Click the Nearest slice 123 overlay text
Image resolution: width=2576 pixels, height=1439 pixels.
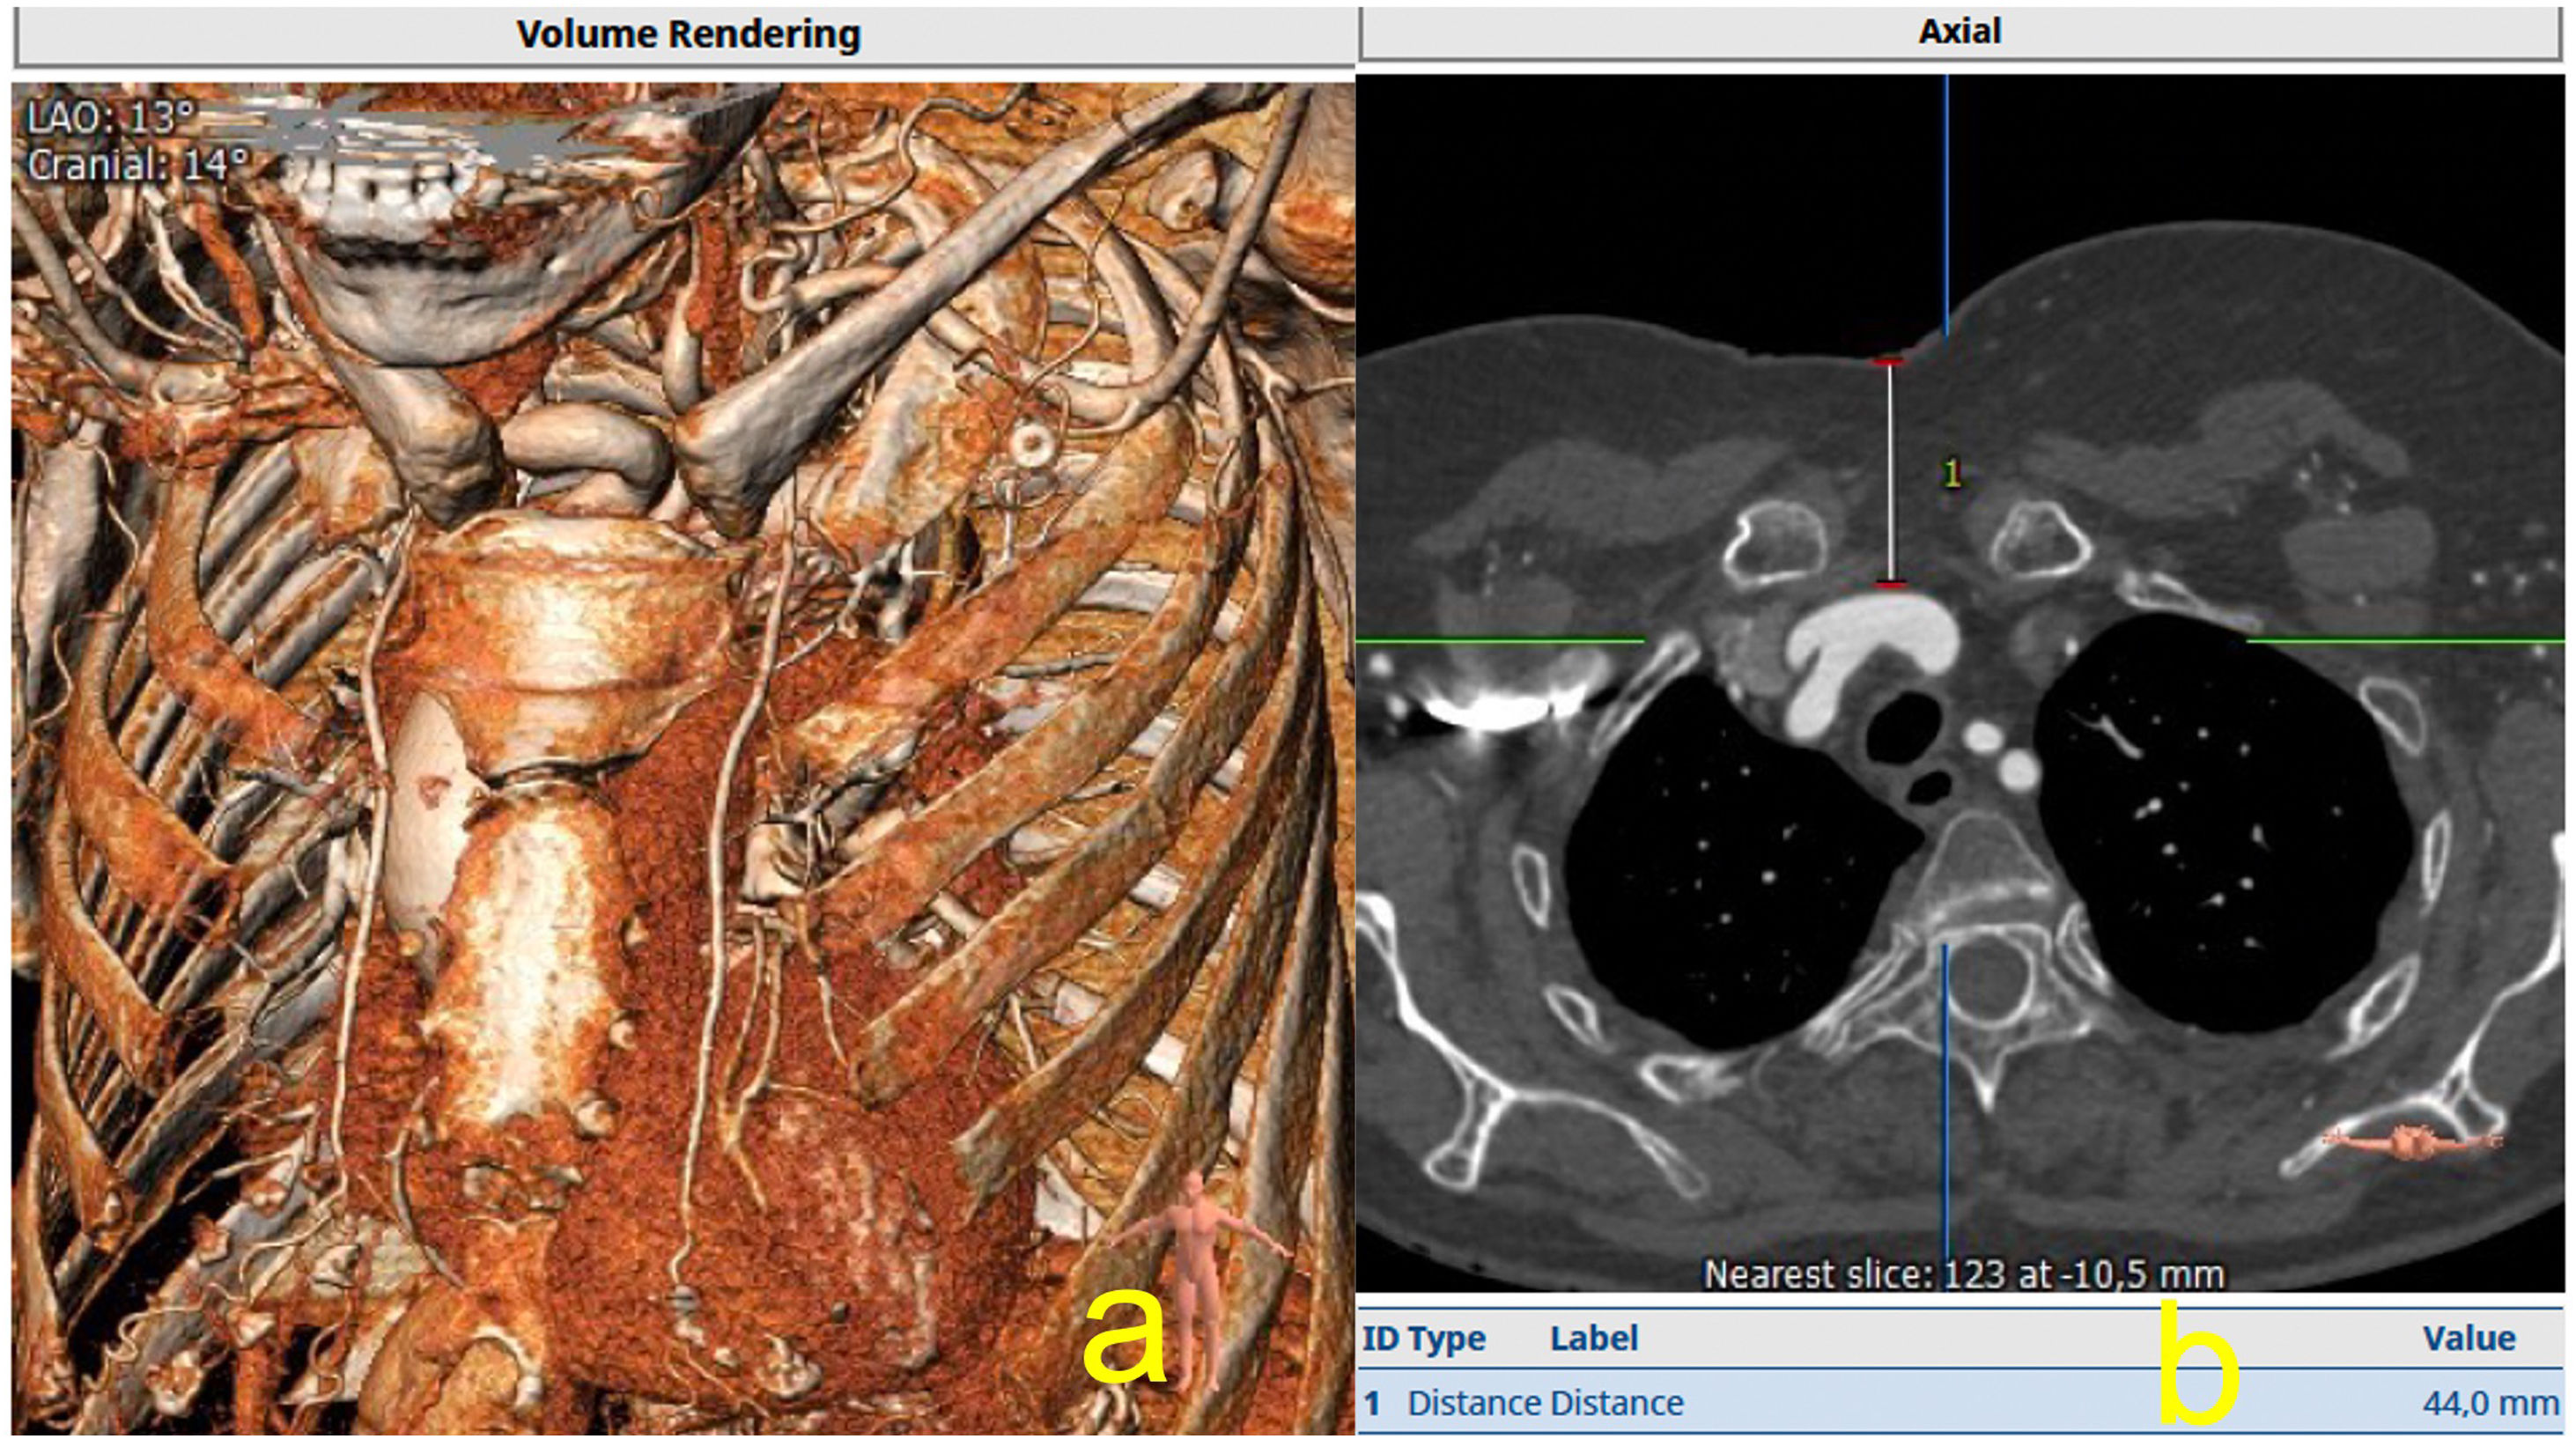[x=1963, y=1274]
